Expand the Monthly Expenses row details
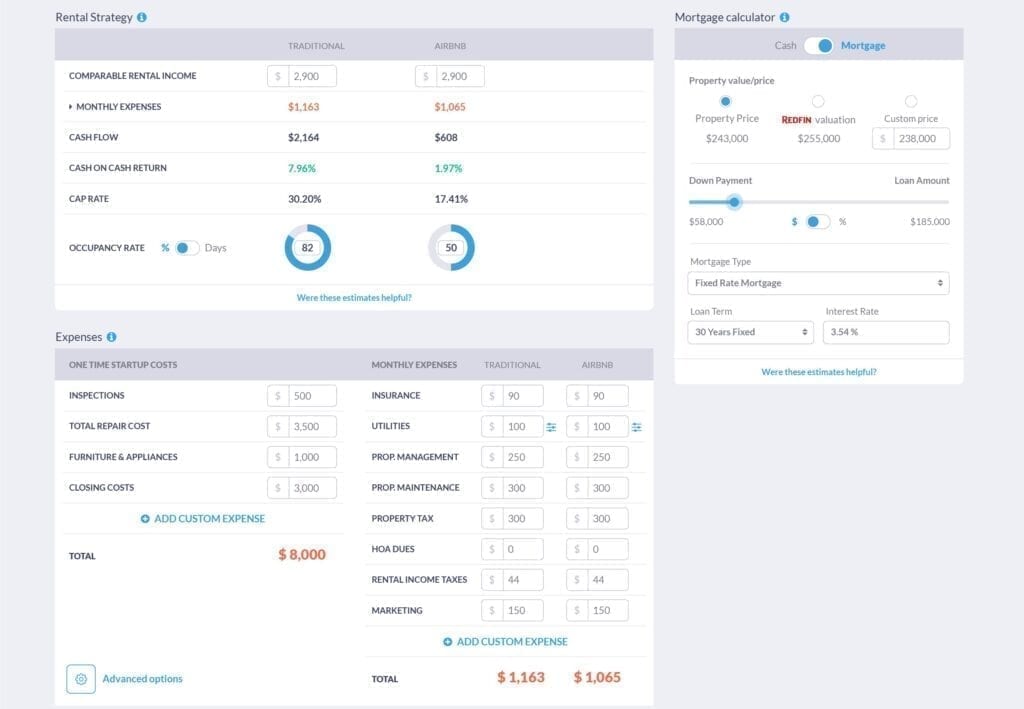Viewport: 1024px width, 709px height. point(69,107)
